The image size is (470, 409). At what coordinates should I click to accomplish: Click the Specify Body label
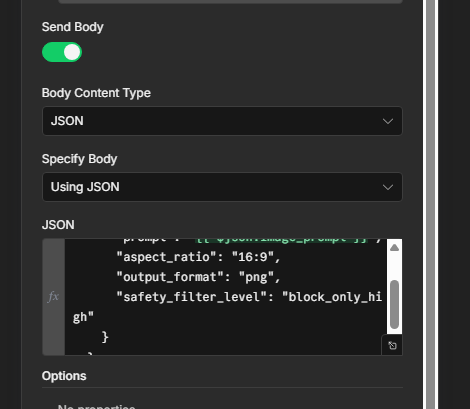coord(79,159)
